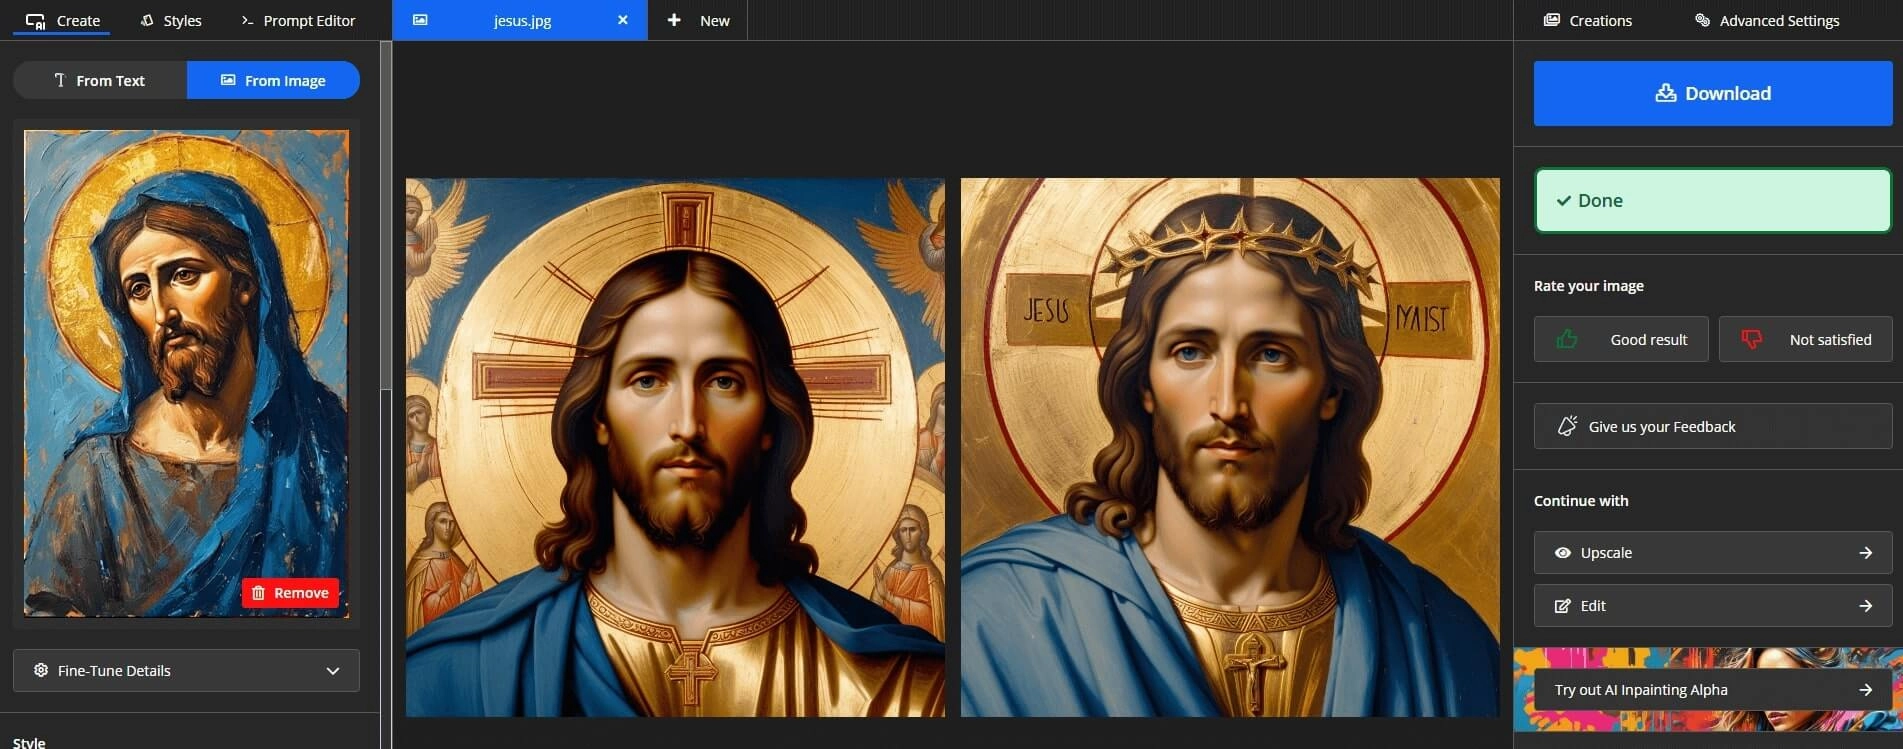Open Advanced Settings
Viewport: 1903px width, 749px height.
tap(1767, 20)
